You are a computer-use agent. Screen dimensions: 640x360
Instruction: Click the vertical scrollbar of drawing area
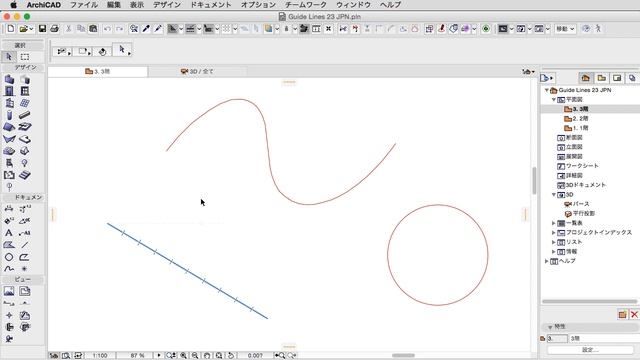534,180
